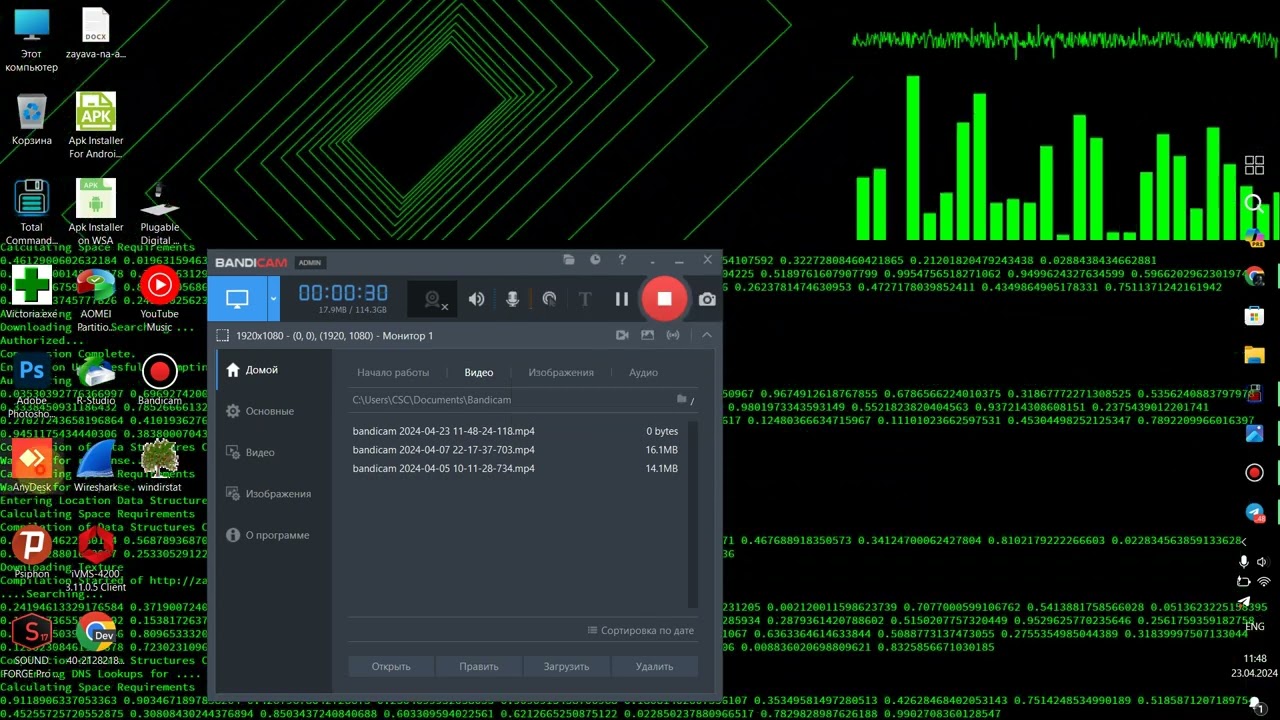
Task: Select bandicam 2024-04-05 10-11-28-734.mp4
Action: [515, 468]
